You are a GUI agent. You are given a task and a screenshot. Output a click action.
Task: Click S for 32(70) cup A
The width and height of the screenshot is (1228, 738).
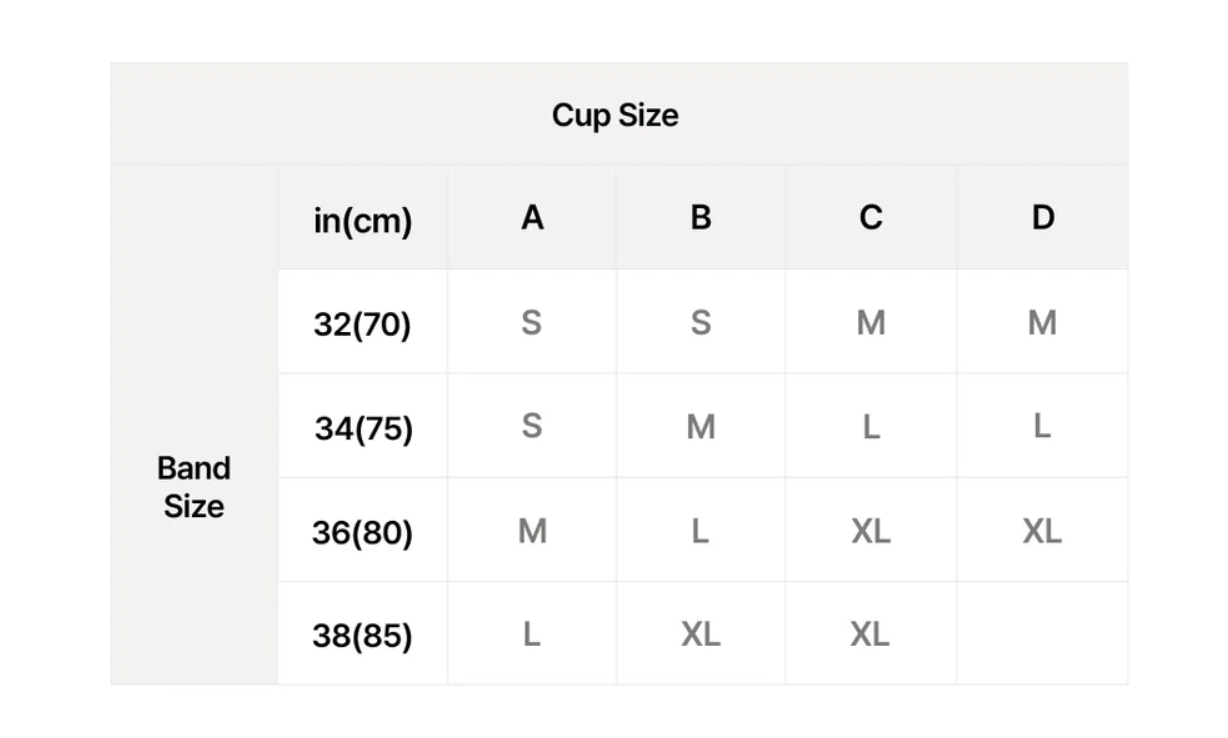click(532, 322)
